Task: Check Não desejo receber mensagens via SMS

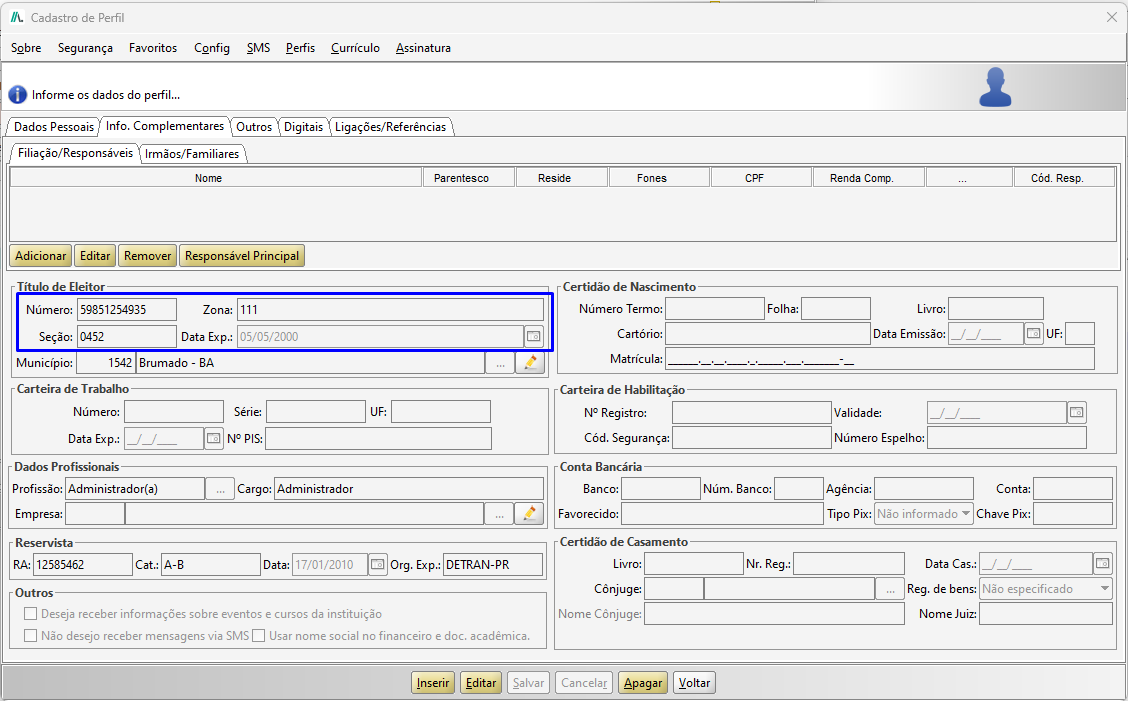Action: [30, 636]
